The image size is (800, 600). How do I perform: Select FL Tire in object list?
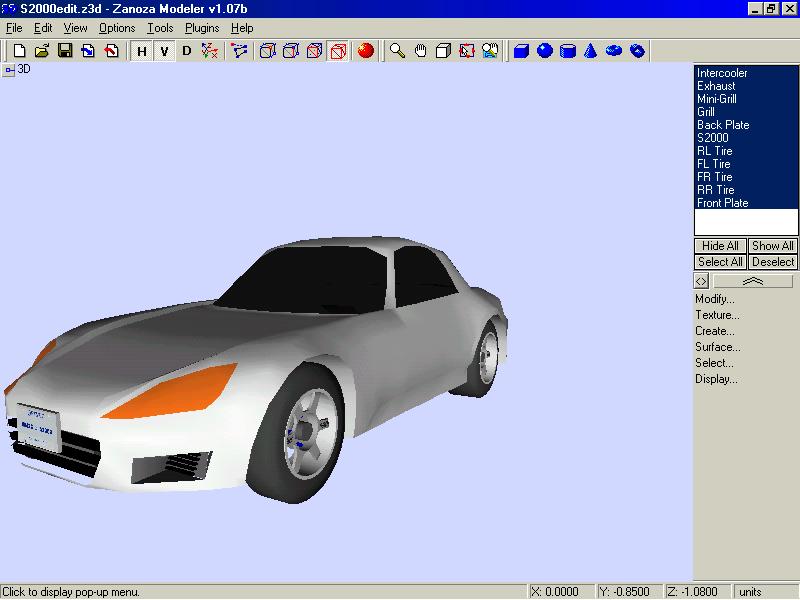click(714, 164)
